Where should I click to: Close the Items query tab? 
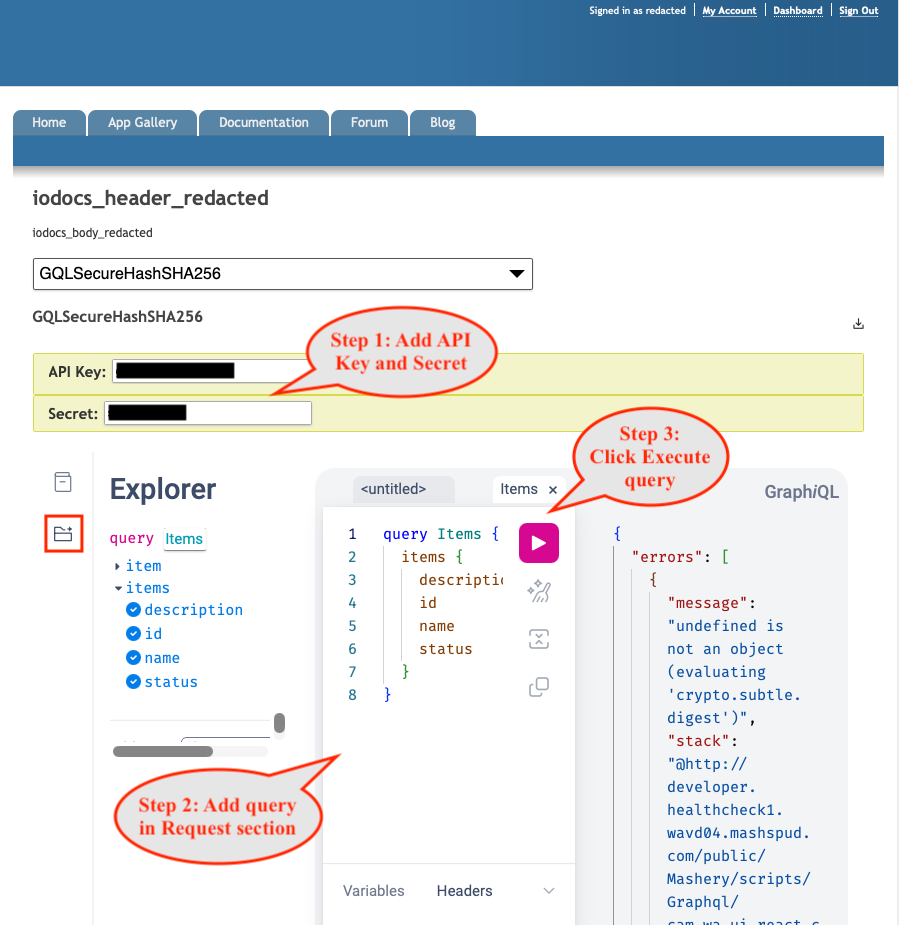pyautogui.click(x=553, y=490)
